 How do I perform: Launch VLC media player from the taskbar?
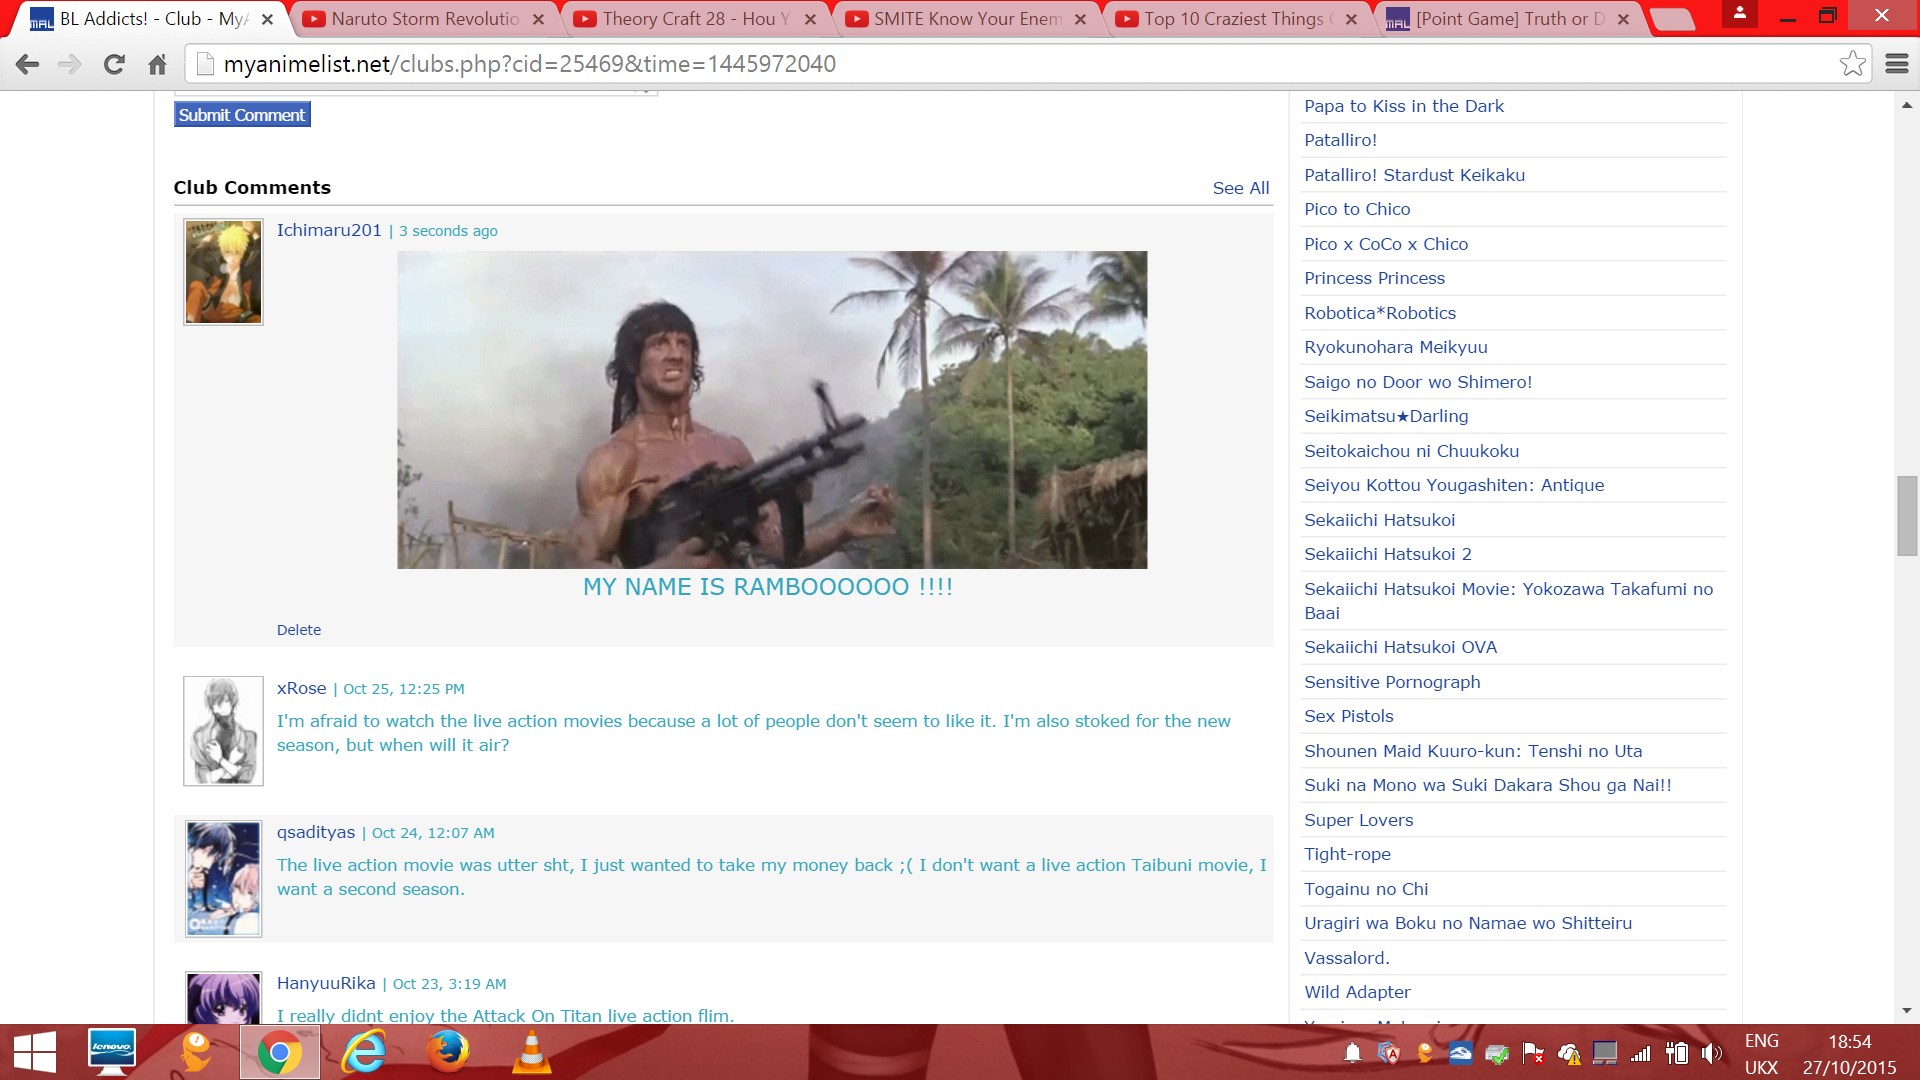coord(531,1052)
